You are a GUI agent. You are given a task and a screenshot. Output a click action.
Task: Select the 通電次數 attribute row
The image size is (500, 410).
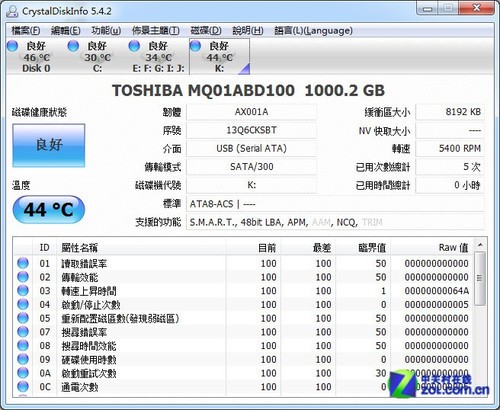244,387
